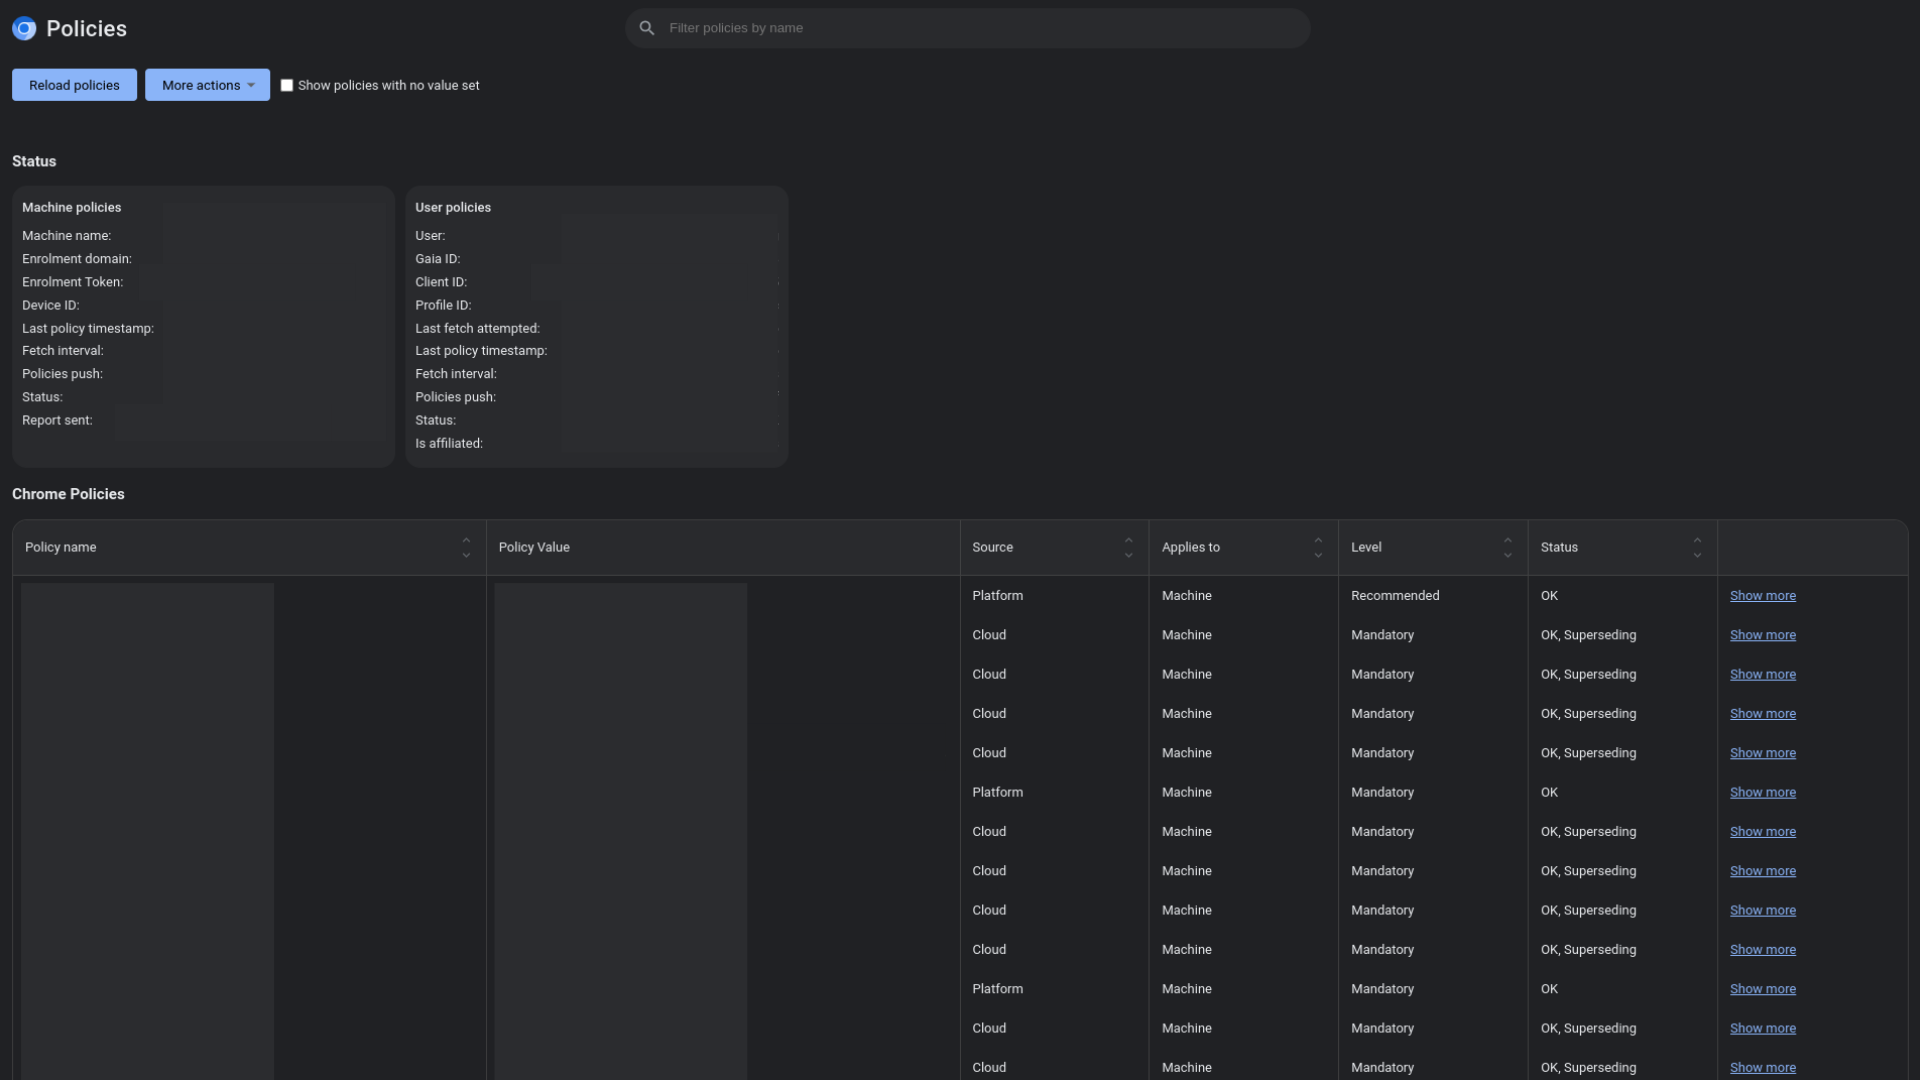Click the Gaia ID label
Viewport: 1920px width, 1080px height.
point(437,258)
